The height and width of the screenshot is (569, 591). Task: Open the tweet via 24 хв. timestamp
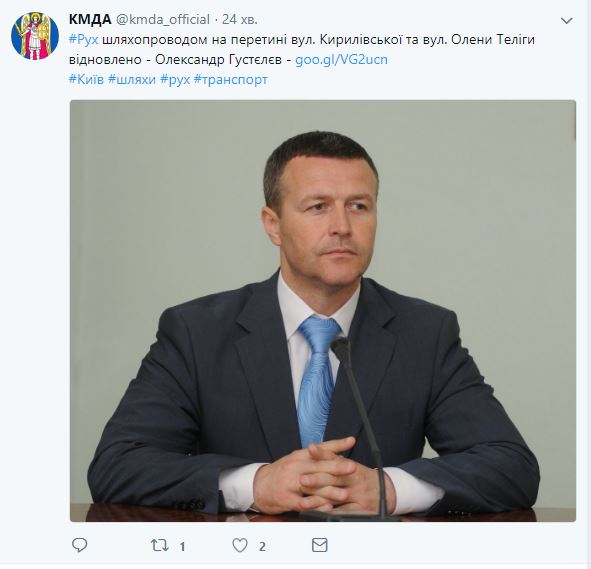pyautogui.click(x=240, y=20)
